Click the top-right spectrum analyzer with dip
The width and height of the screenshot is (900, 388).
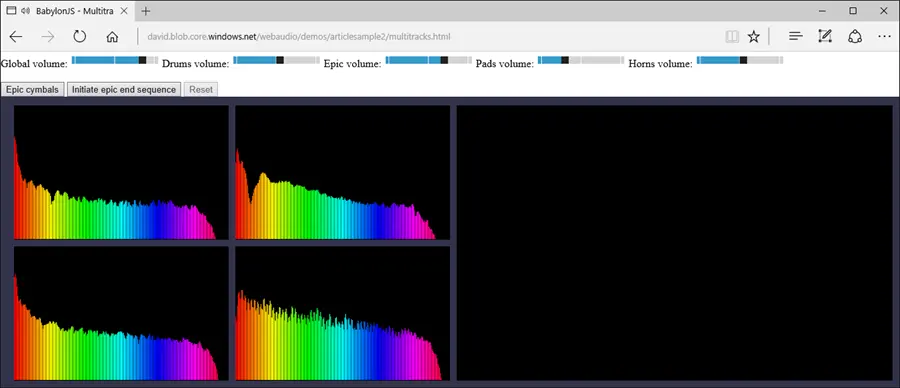click(x=343, y=172)
